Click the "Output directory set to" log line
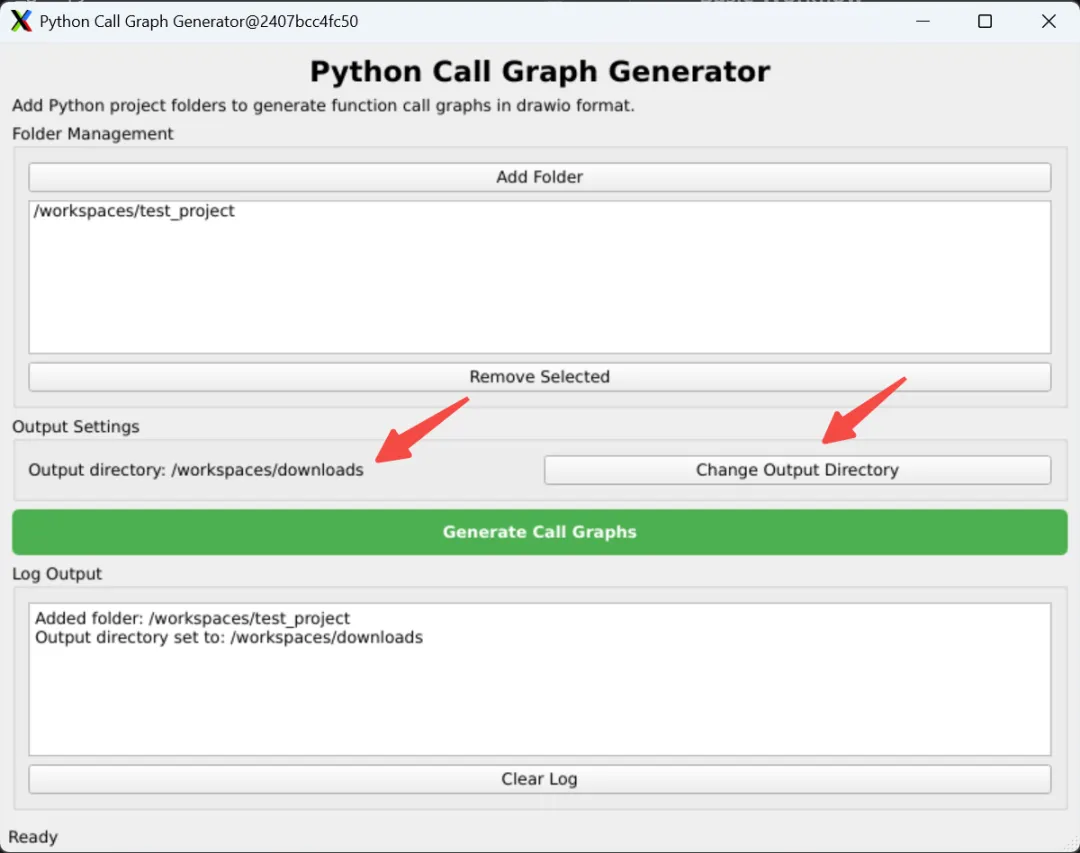The width and height of the screenshot is (1080, 853). [x=228, y=637]
